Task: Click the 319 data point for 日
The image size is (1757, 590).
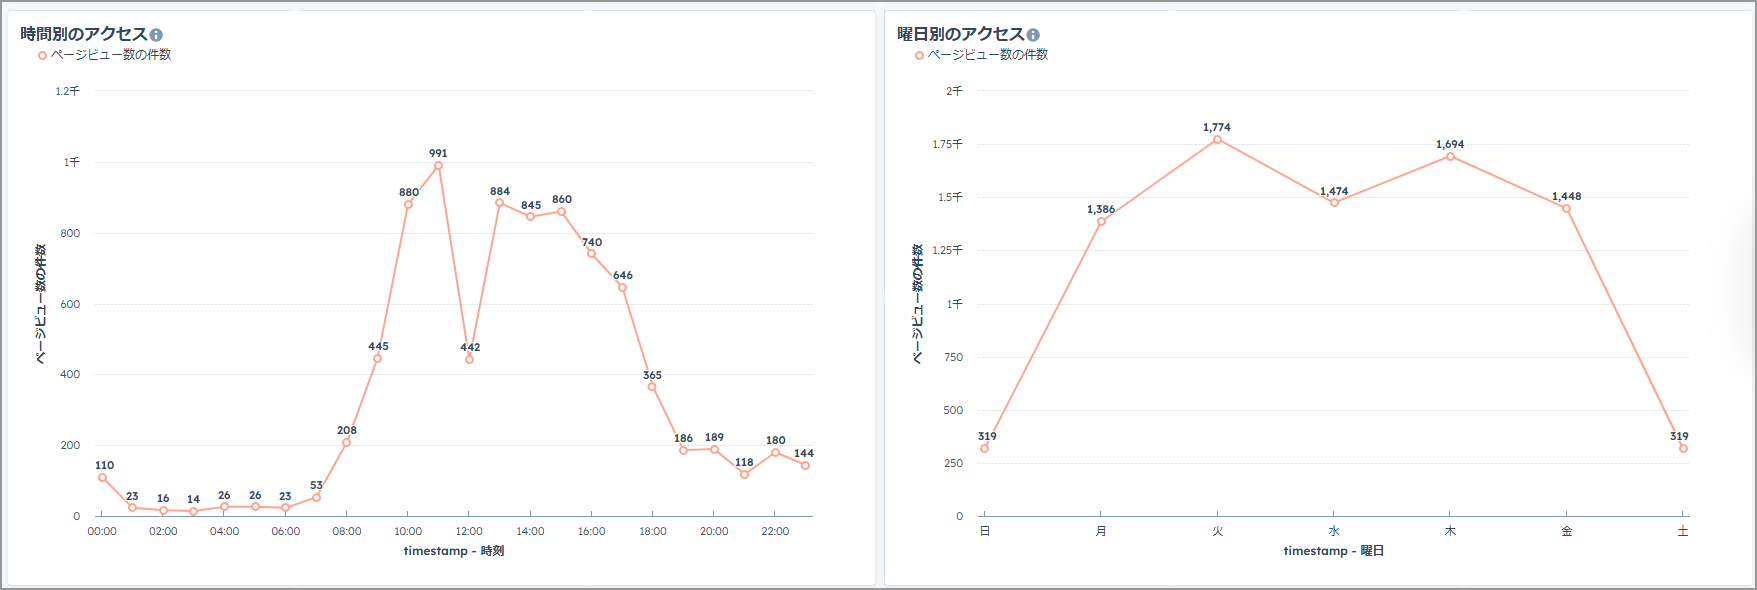Action: [x=985, y=449]
